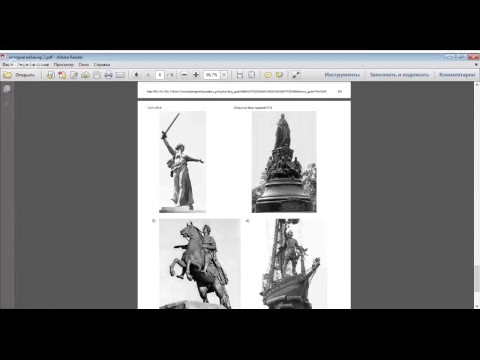Click the print icon in toolbar
This screenshot has height=360, width=480.
pyautogui.click(x=108, y=75)
